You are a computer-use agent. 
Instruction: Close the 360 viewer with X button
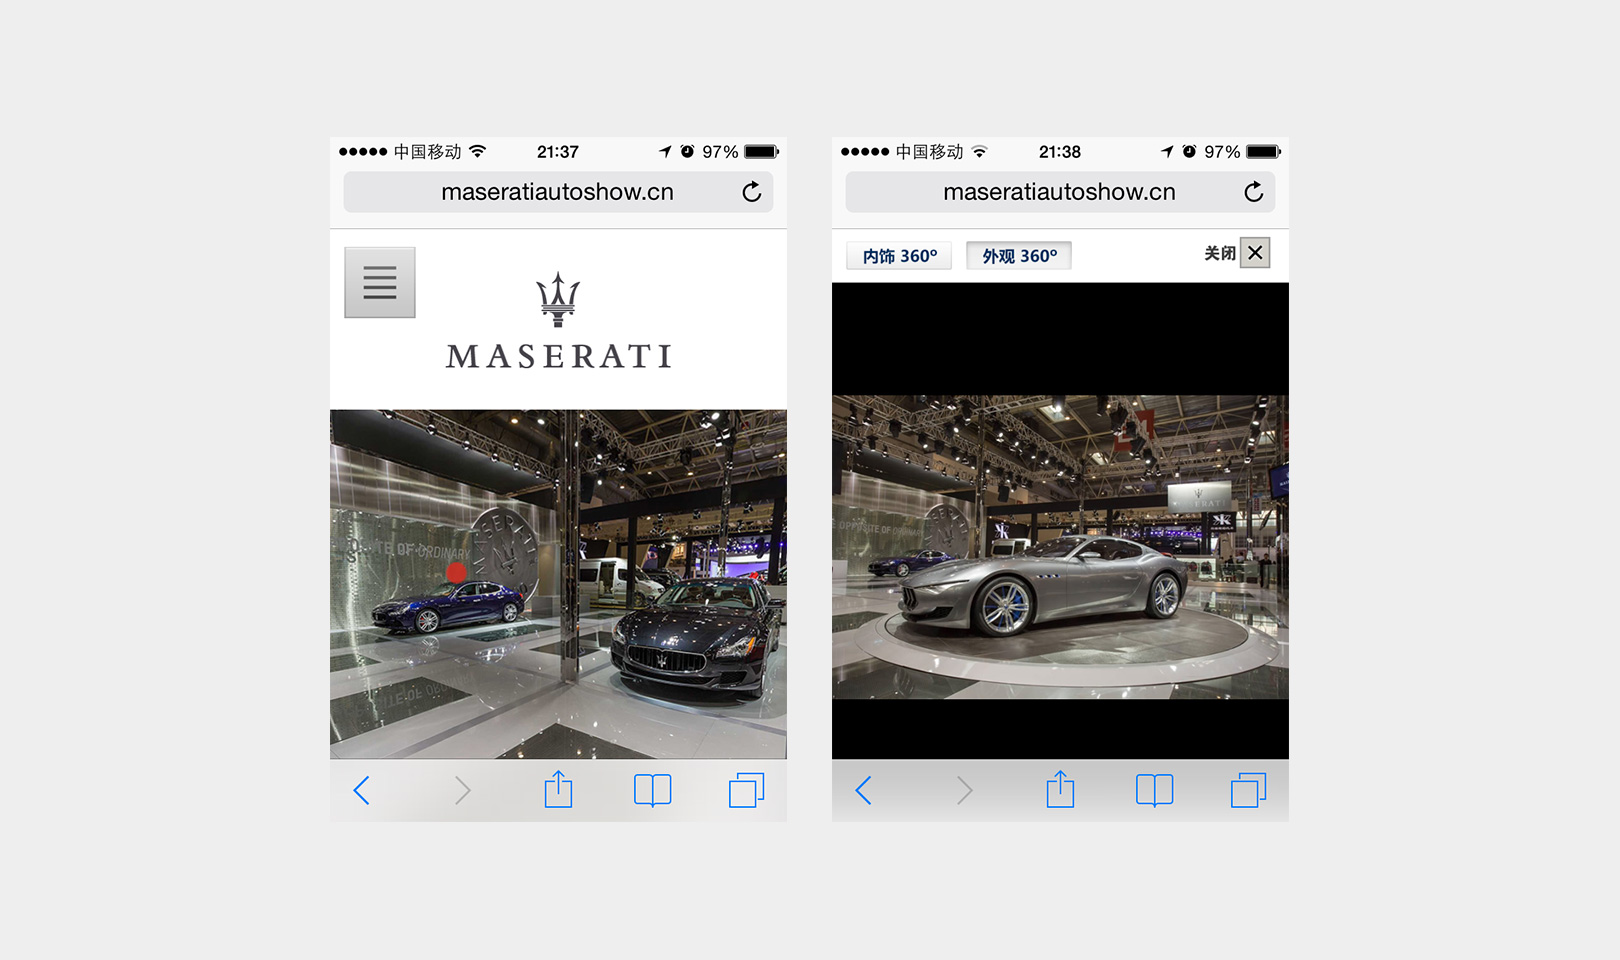point(1255,253)
